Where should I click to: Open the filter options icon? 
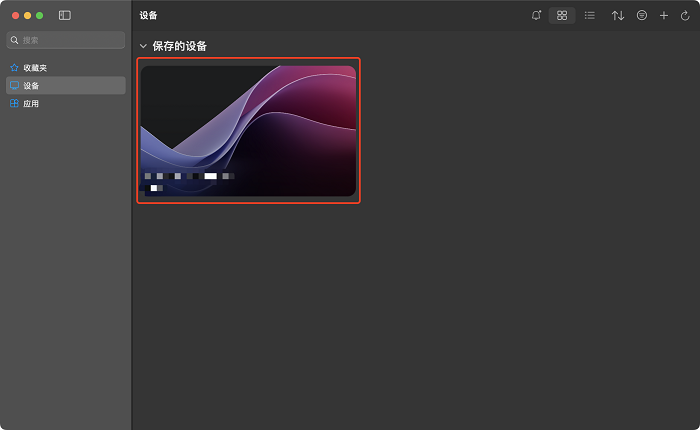tap(642, 15)
